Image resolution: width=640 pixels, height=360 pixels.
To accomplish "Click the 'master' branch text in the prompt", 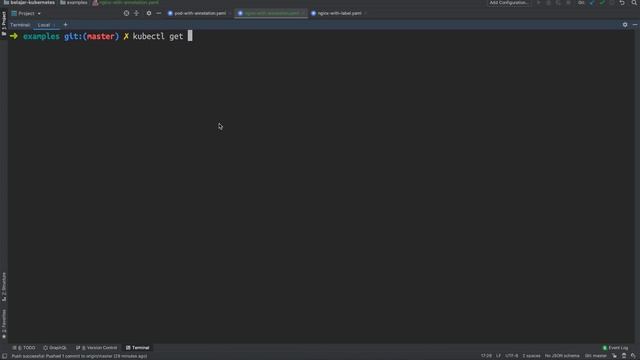I will click(x=100, y=36).
